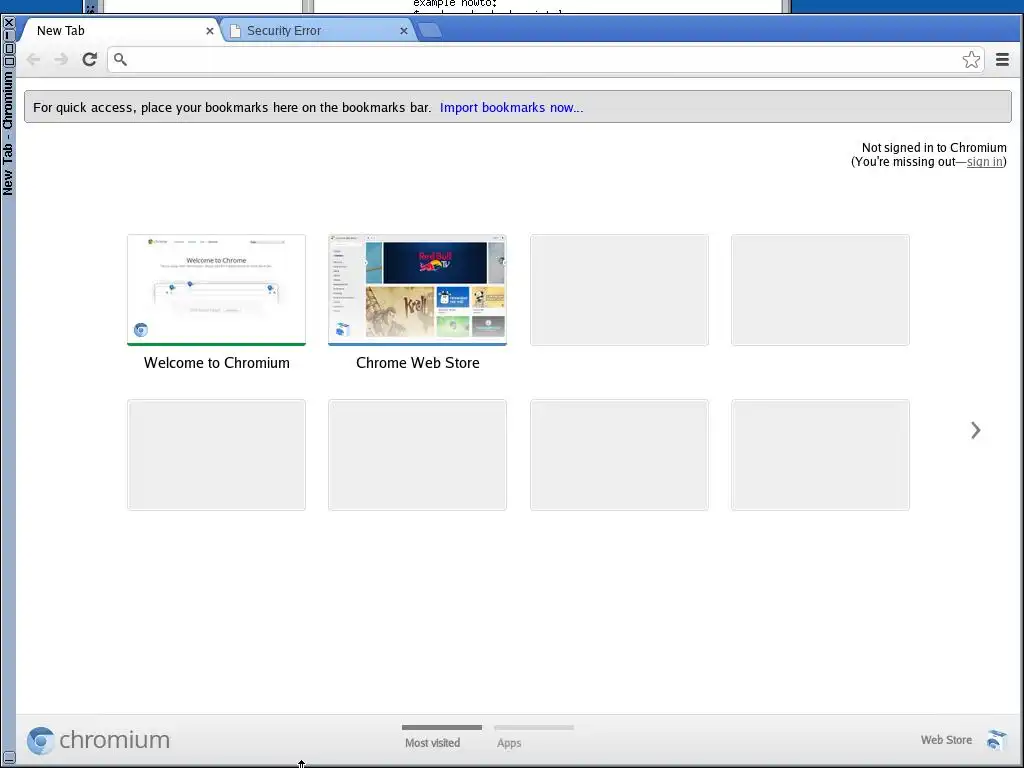
Task: Click the Web Store icon at the bottom right
Action: pos(997,740)
